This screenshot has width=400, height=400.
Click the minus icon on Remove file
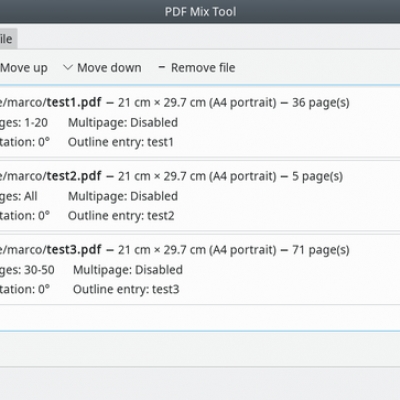tap(162, 67)
